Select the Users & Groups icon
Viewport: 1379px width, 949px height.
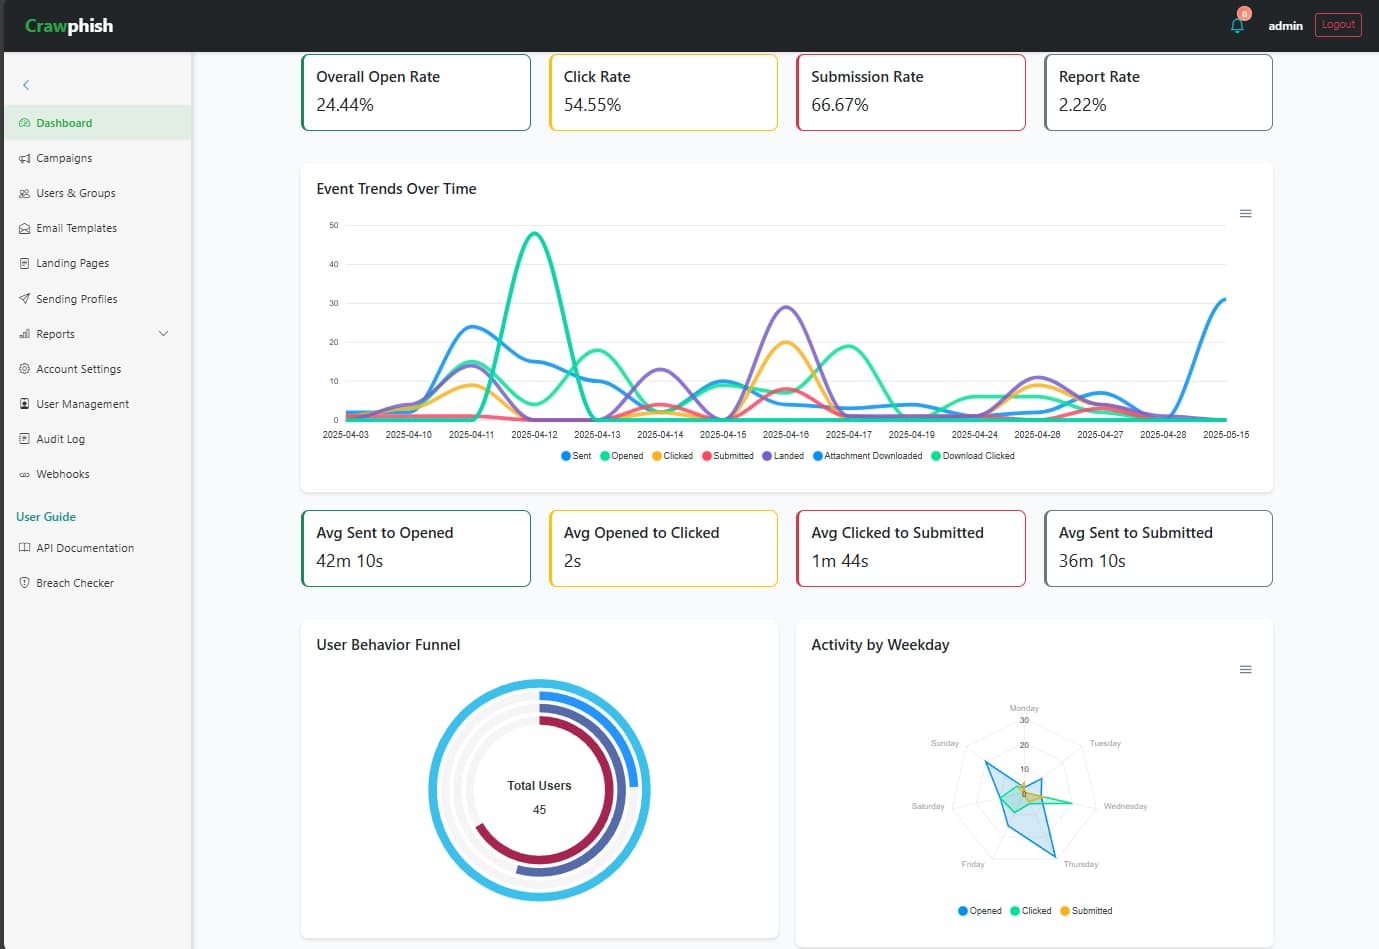[24, 193]
